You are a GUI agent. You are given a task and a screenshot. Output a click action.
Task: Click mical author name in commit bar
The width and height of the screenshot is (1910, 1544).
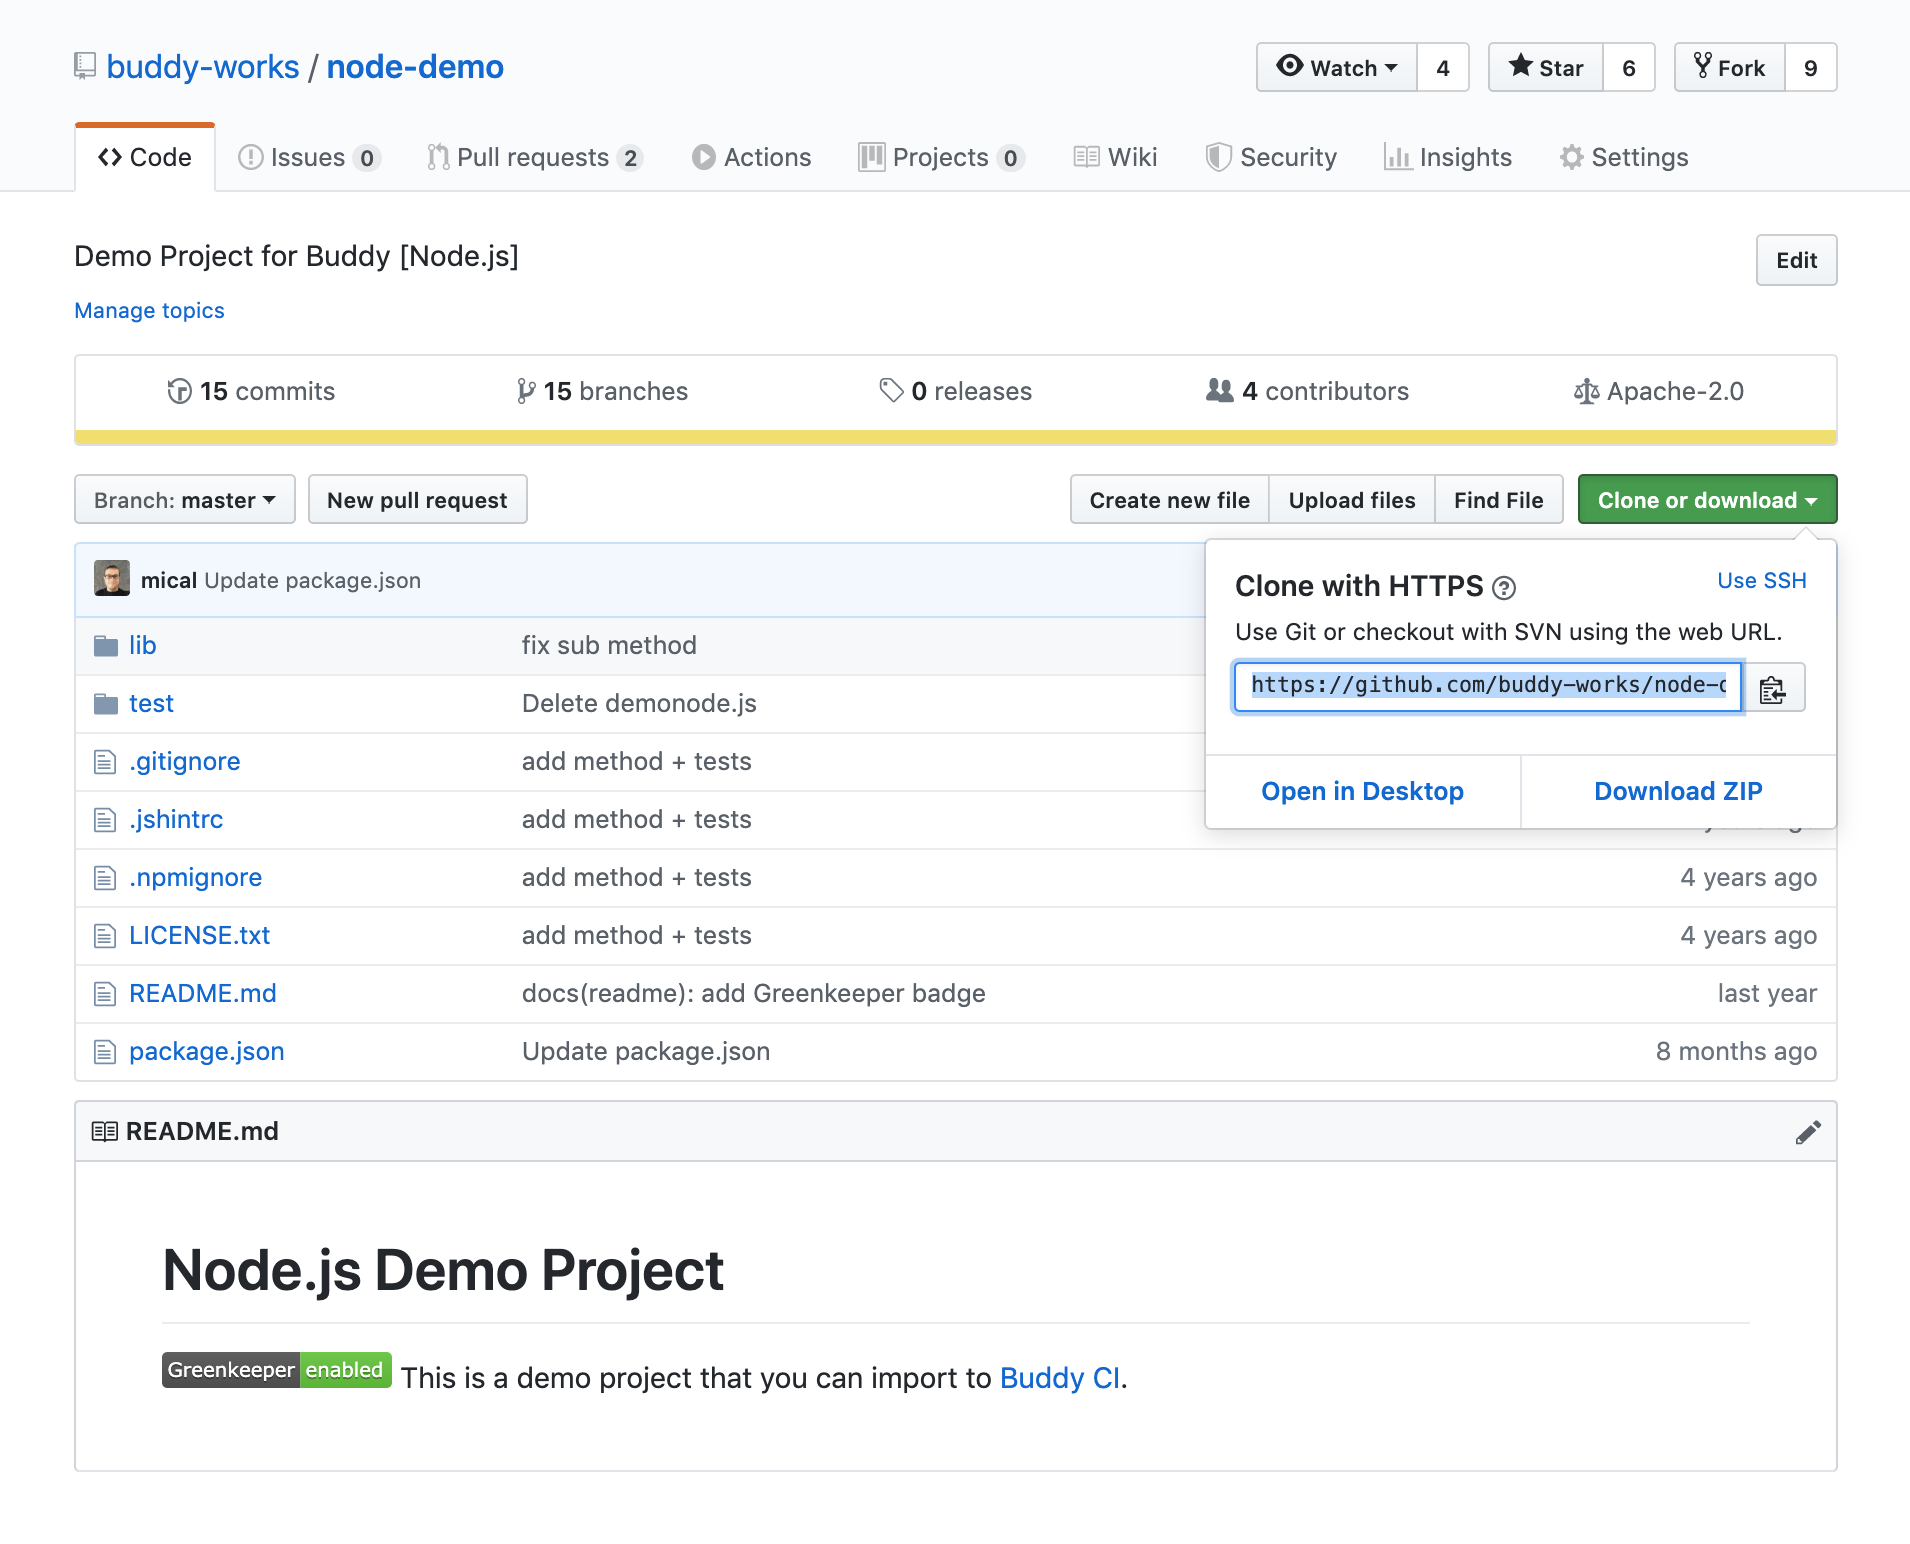(169, 581)
